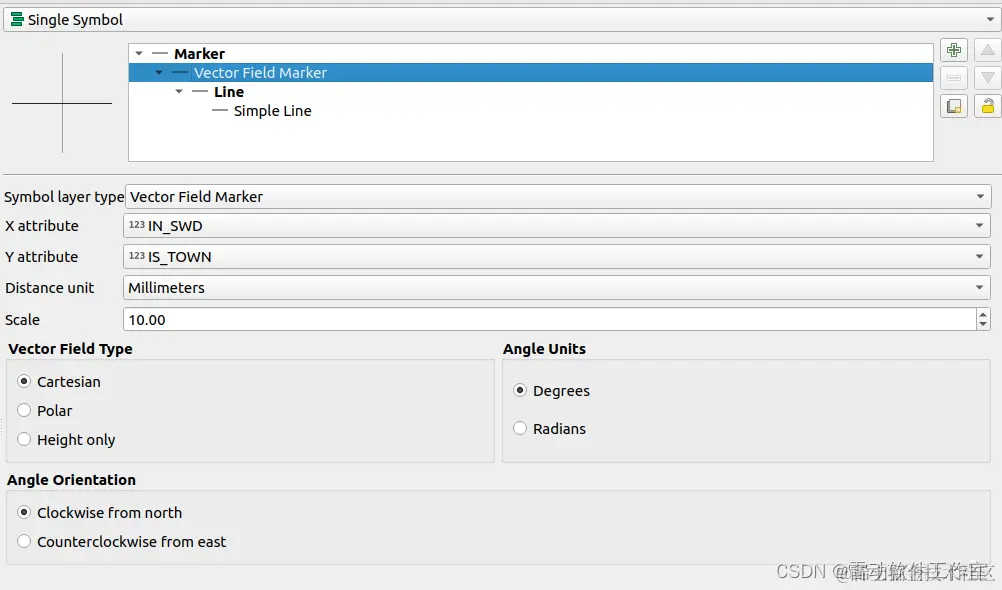
Task: Select Polar vector field type
Action: pyautogui.click(x=24, y=410)
